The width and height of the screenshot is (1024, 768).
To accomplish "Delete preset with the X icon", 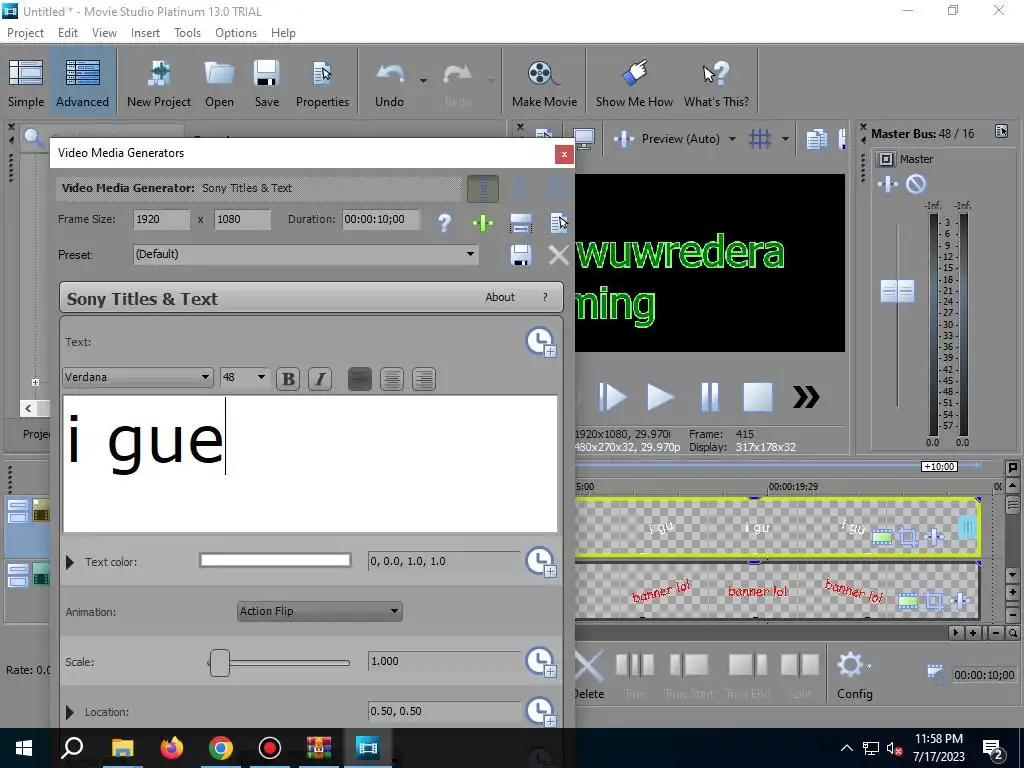I will point(559,255).
